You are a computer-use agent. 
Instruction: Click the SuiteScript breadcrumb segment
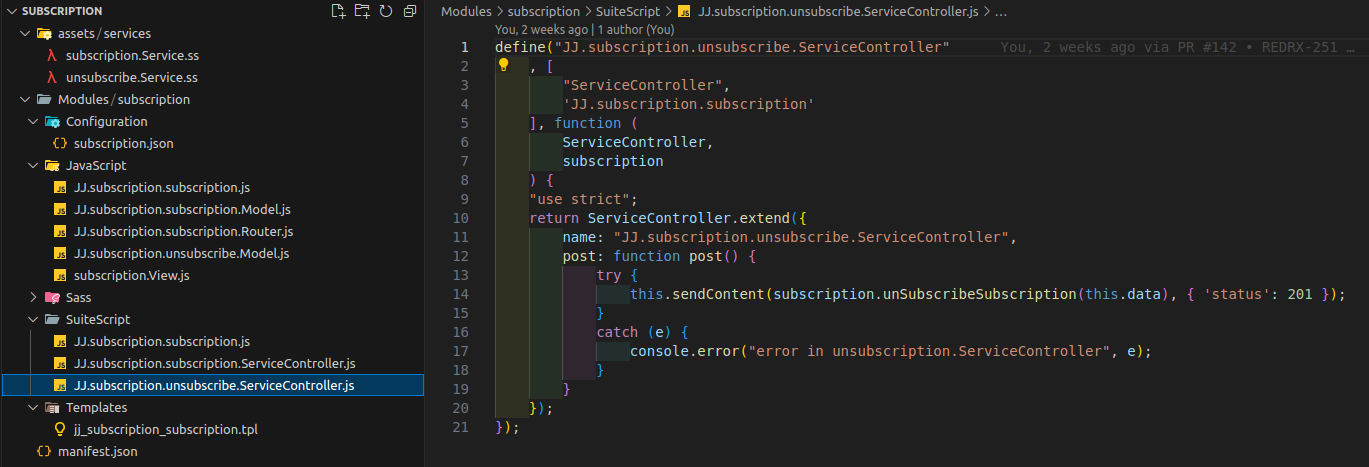pos(628,12)
